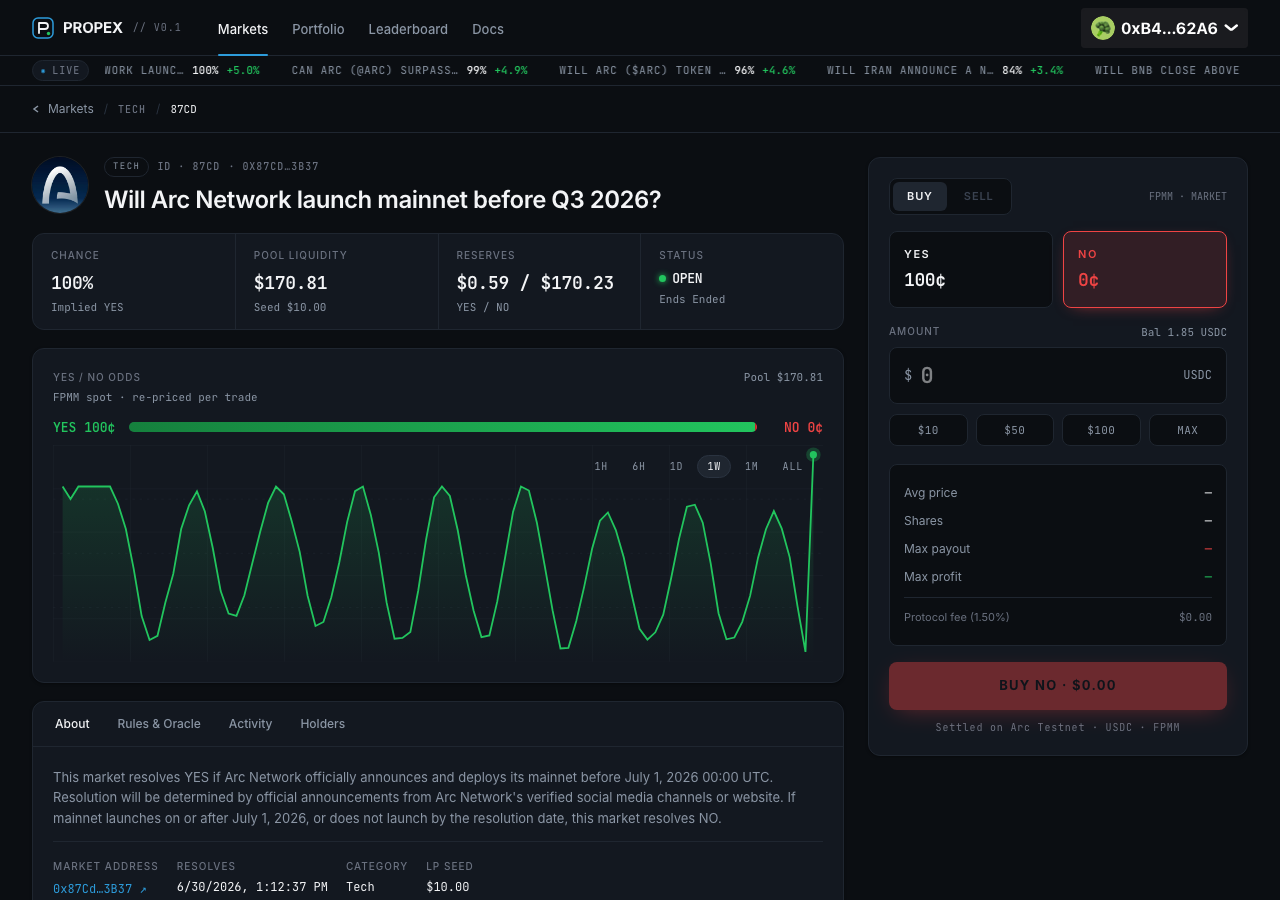Open the Rules & Oracle tab
Screen dimensions: 1280x900
[159, 724]
